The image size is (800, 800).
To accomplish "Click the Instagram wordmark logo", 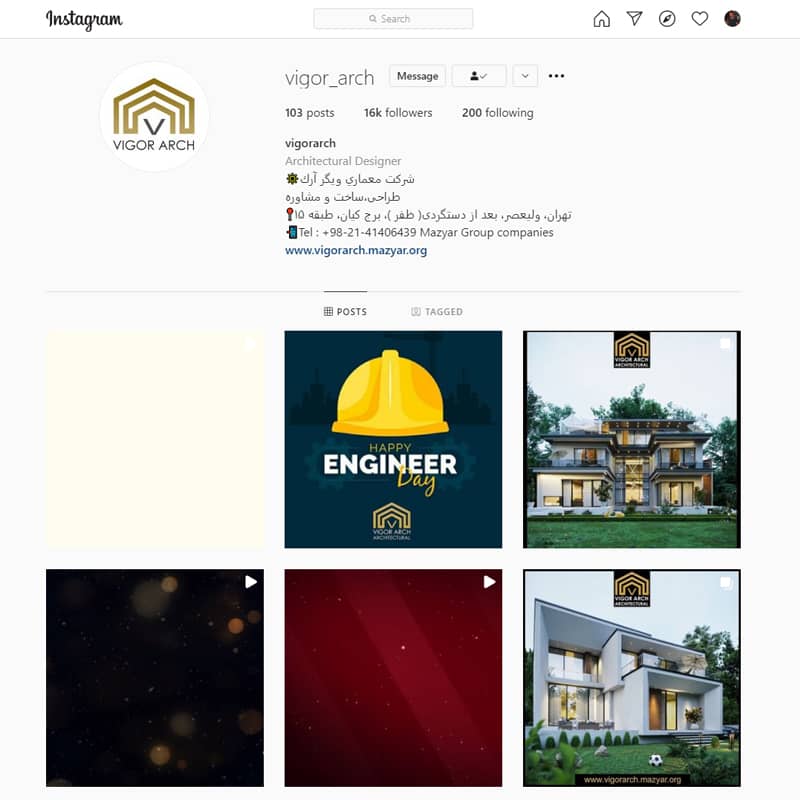I will (x=84, y=20).
